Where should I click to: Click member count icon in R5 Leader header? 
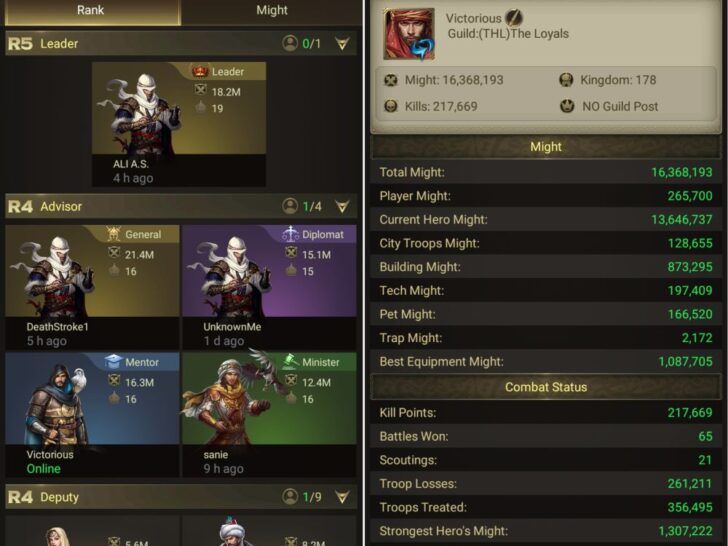[290, 44]
